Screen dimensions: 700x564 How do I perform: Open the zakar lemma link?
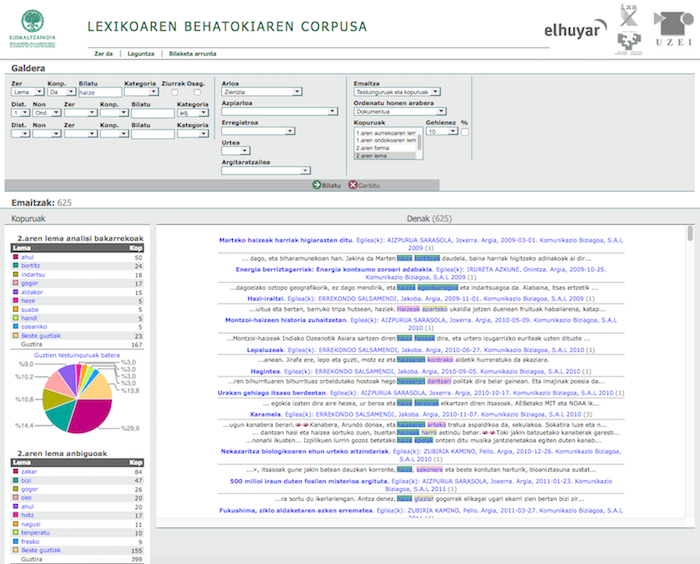tap(29, 472)
